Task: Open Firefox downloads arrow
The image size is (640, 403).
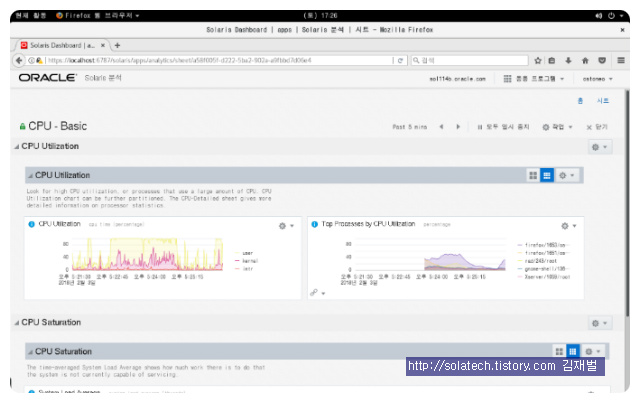Action: (568, 60)
